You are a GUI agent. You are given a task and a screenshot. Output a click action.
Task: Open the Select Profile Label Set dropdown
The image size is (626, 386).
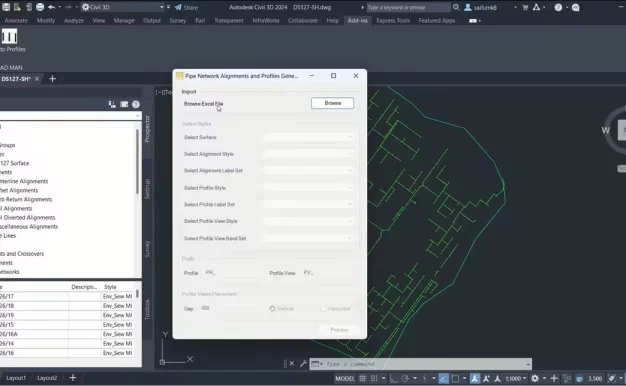(308, 204)
